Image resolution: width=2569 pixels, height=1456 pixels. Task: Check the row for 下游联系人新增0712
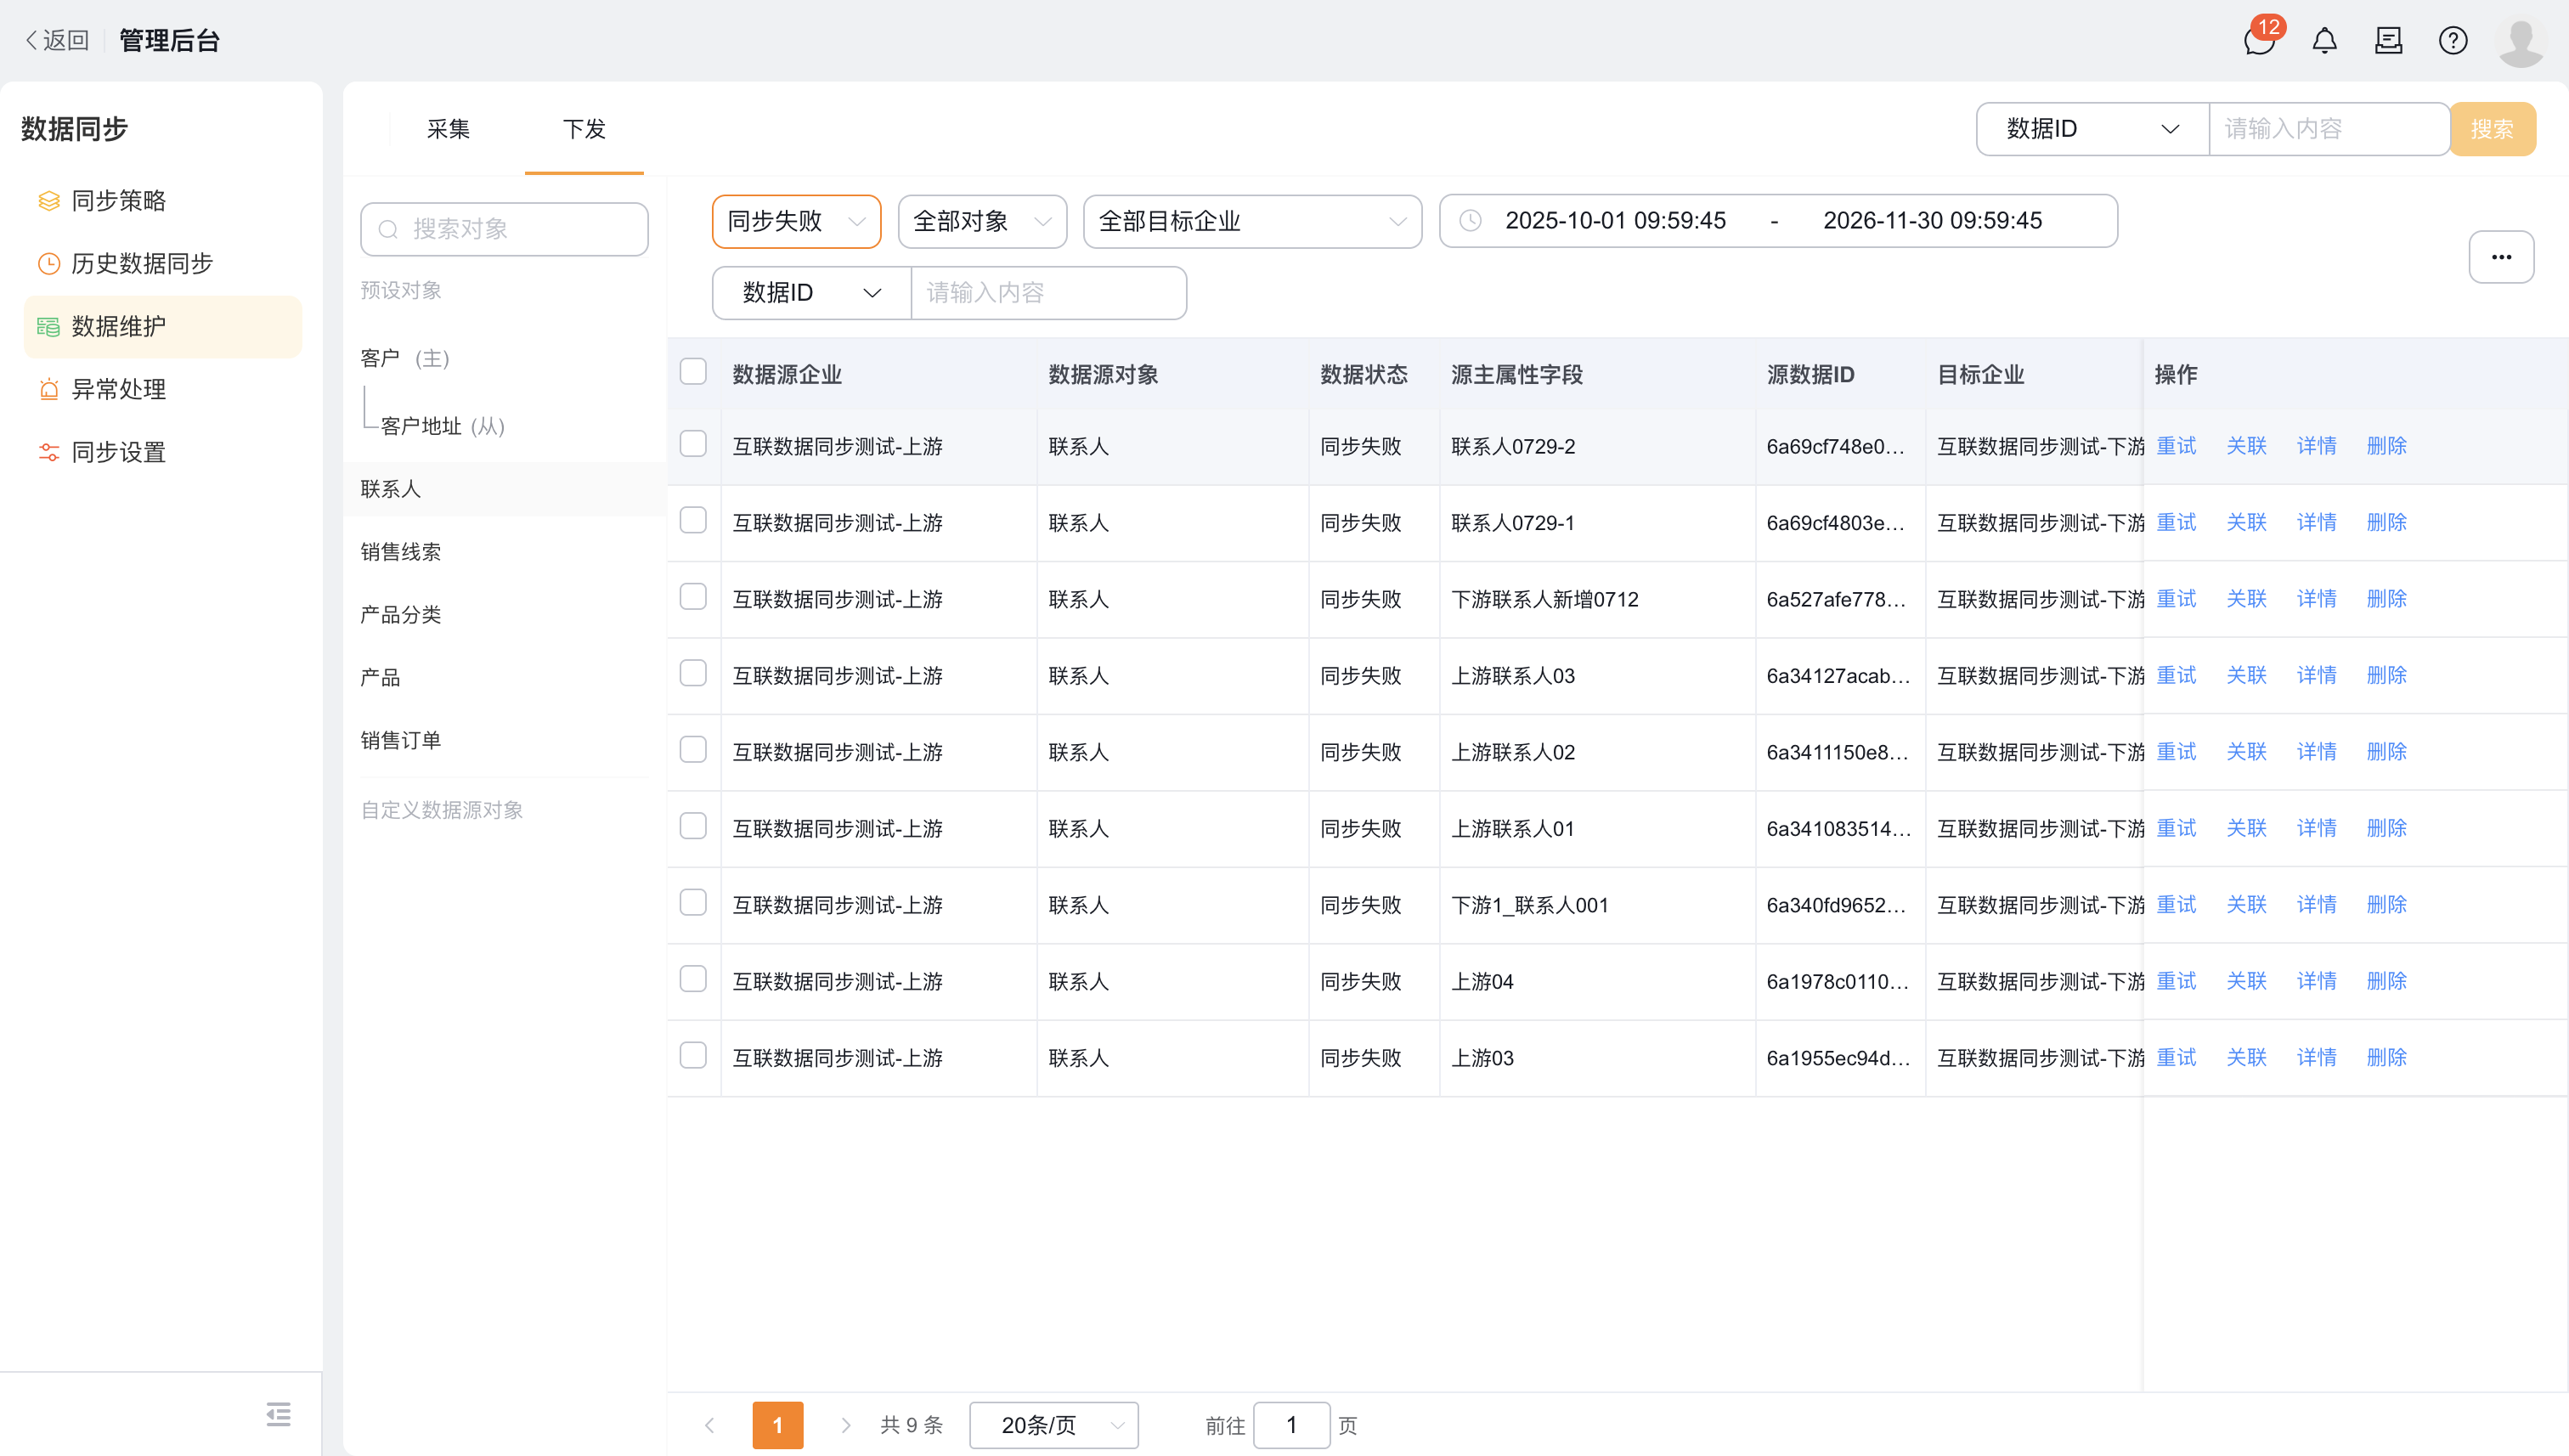pos(693,597)
